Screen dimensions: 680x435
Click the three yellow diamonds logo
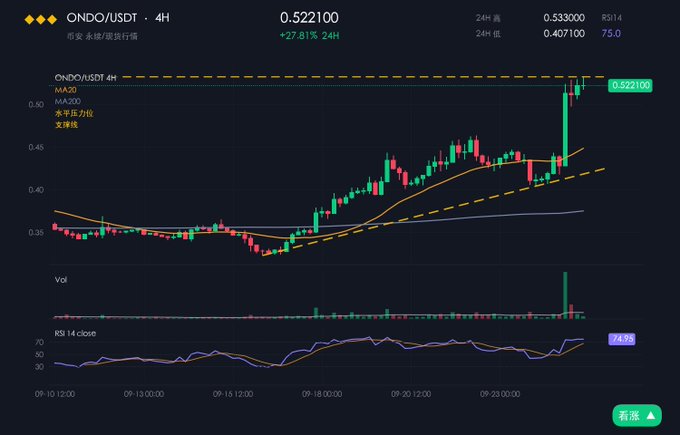(41, 20)
